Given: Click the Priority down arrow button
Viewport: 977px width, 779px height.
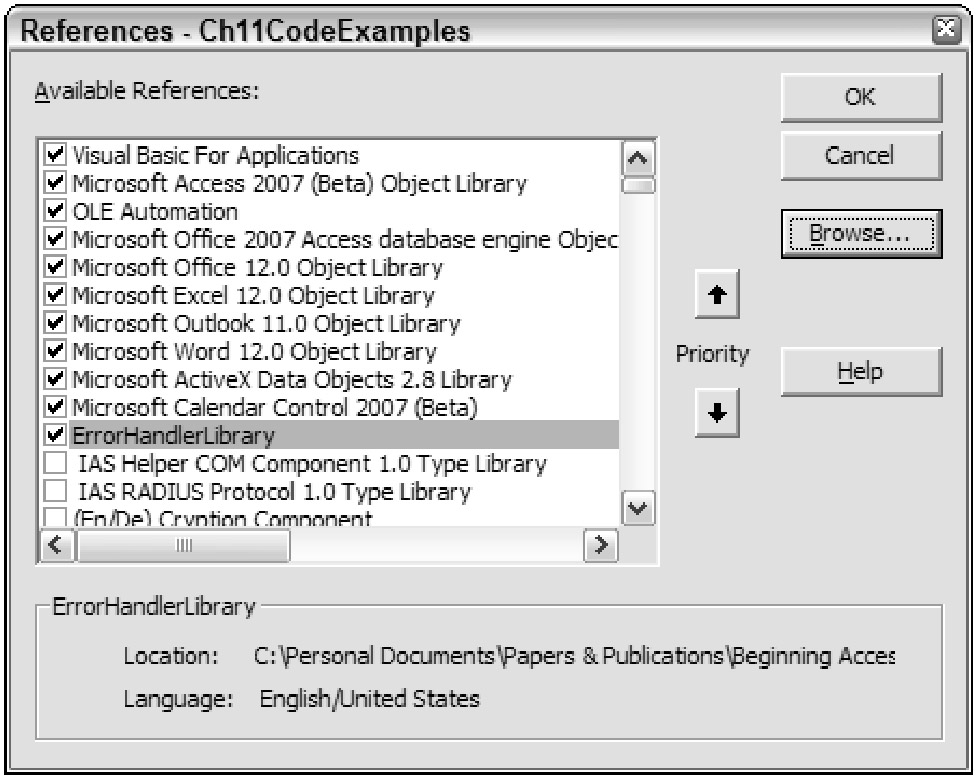Looking at the screenshot, I should [716, 410].
